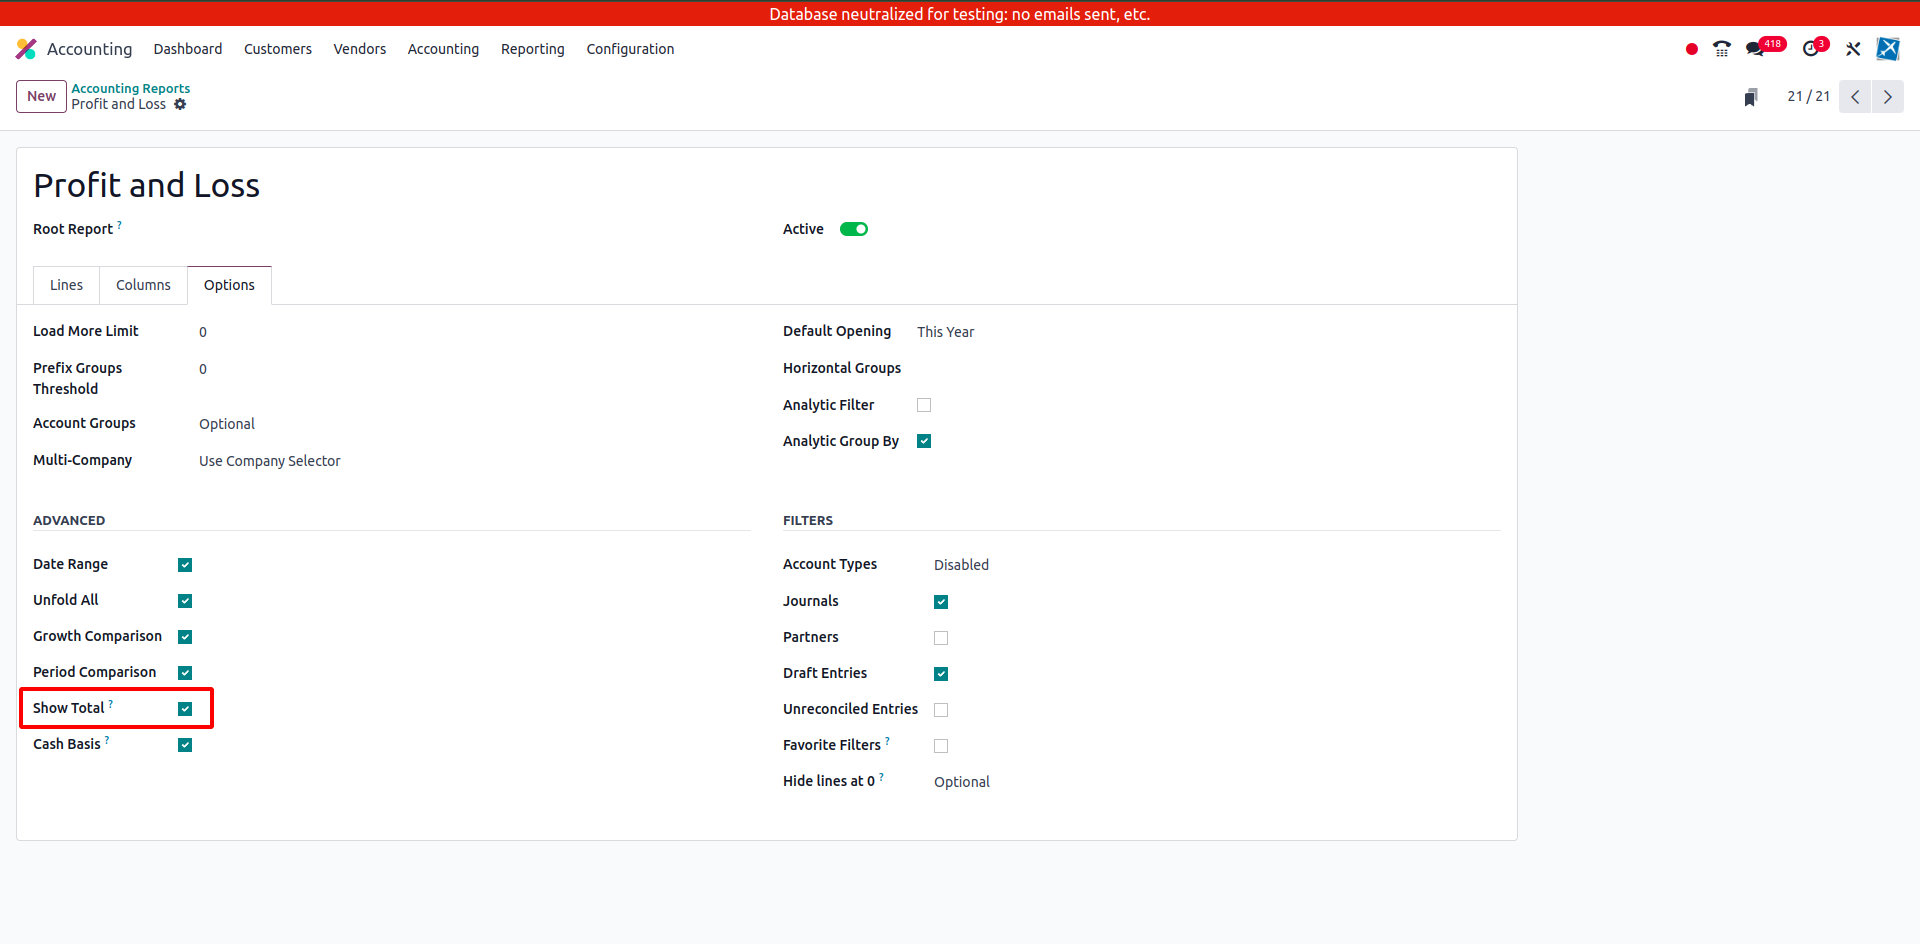
Task: Uncheck the Show Total checkbox
Action: point(185,709)
